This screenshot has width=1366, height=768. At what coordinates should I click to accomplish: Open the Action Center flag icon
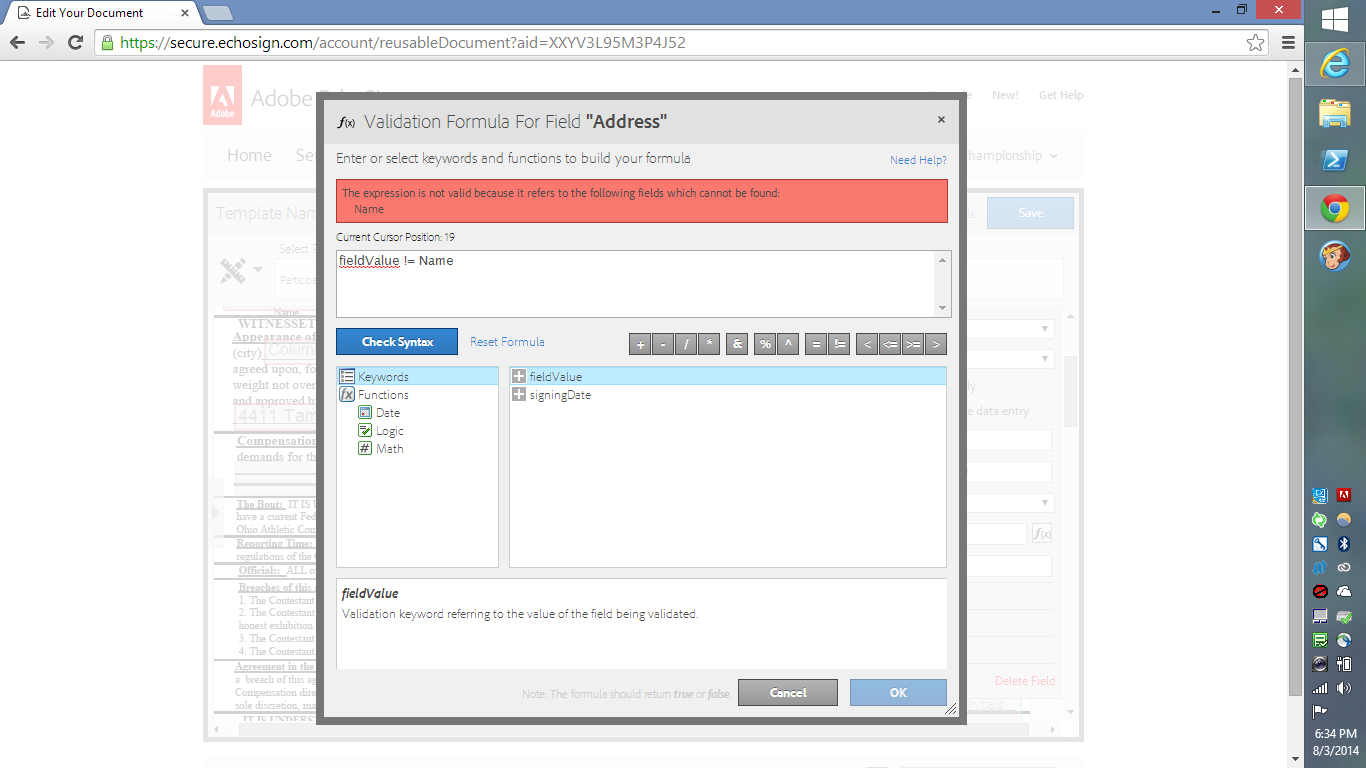[1320, 712]
